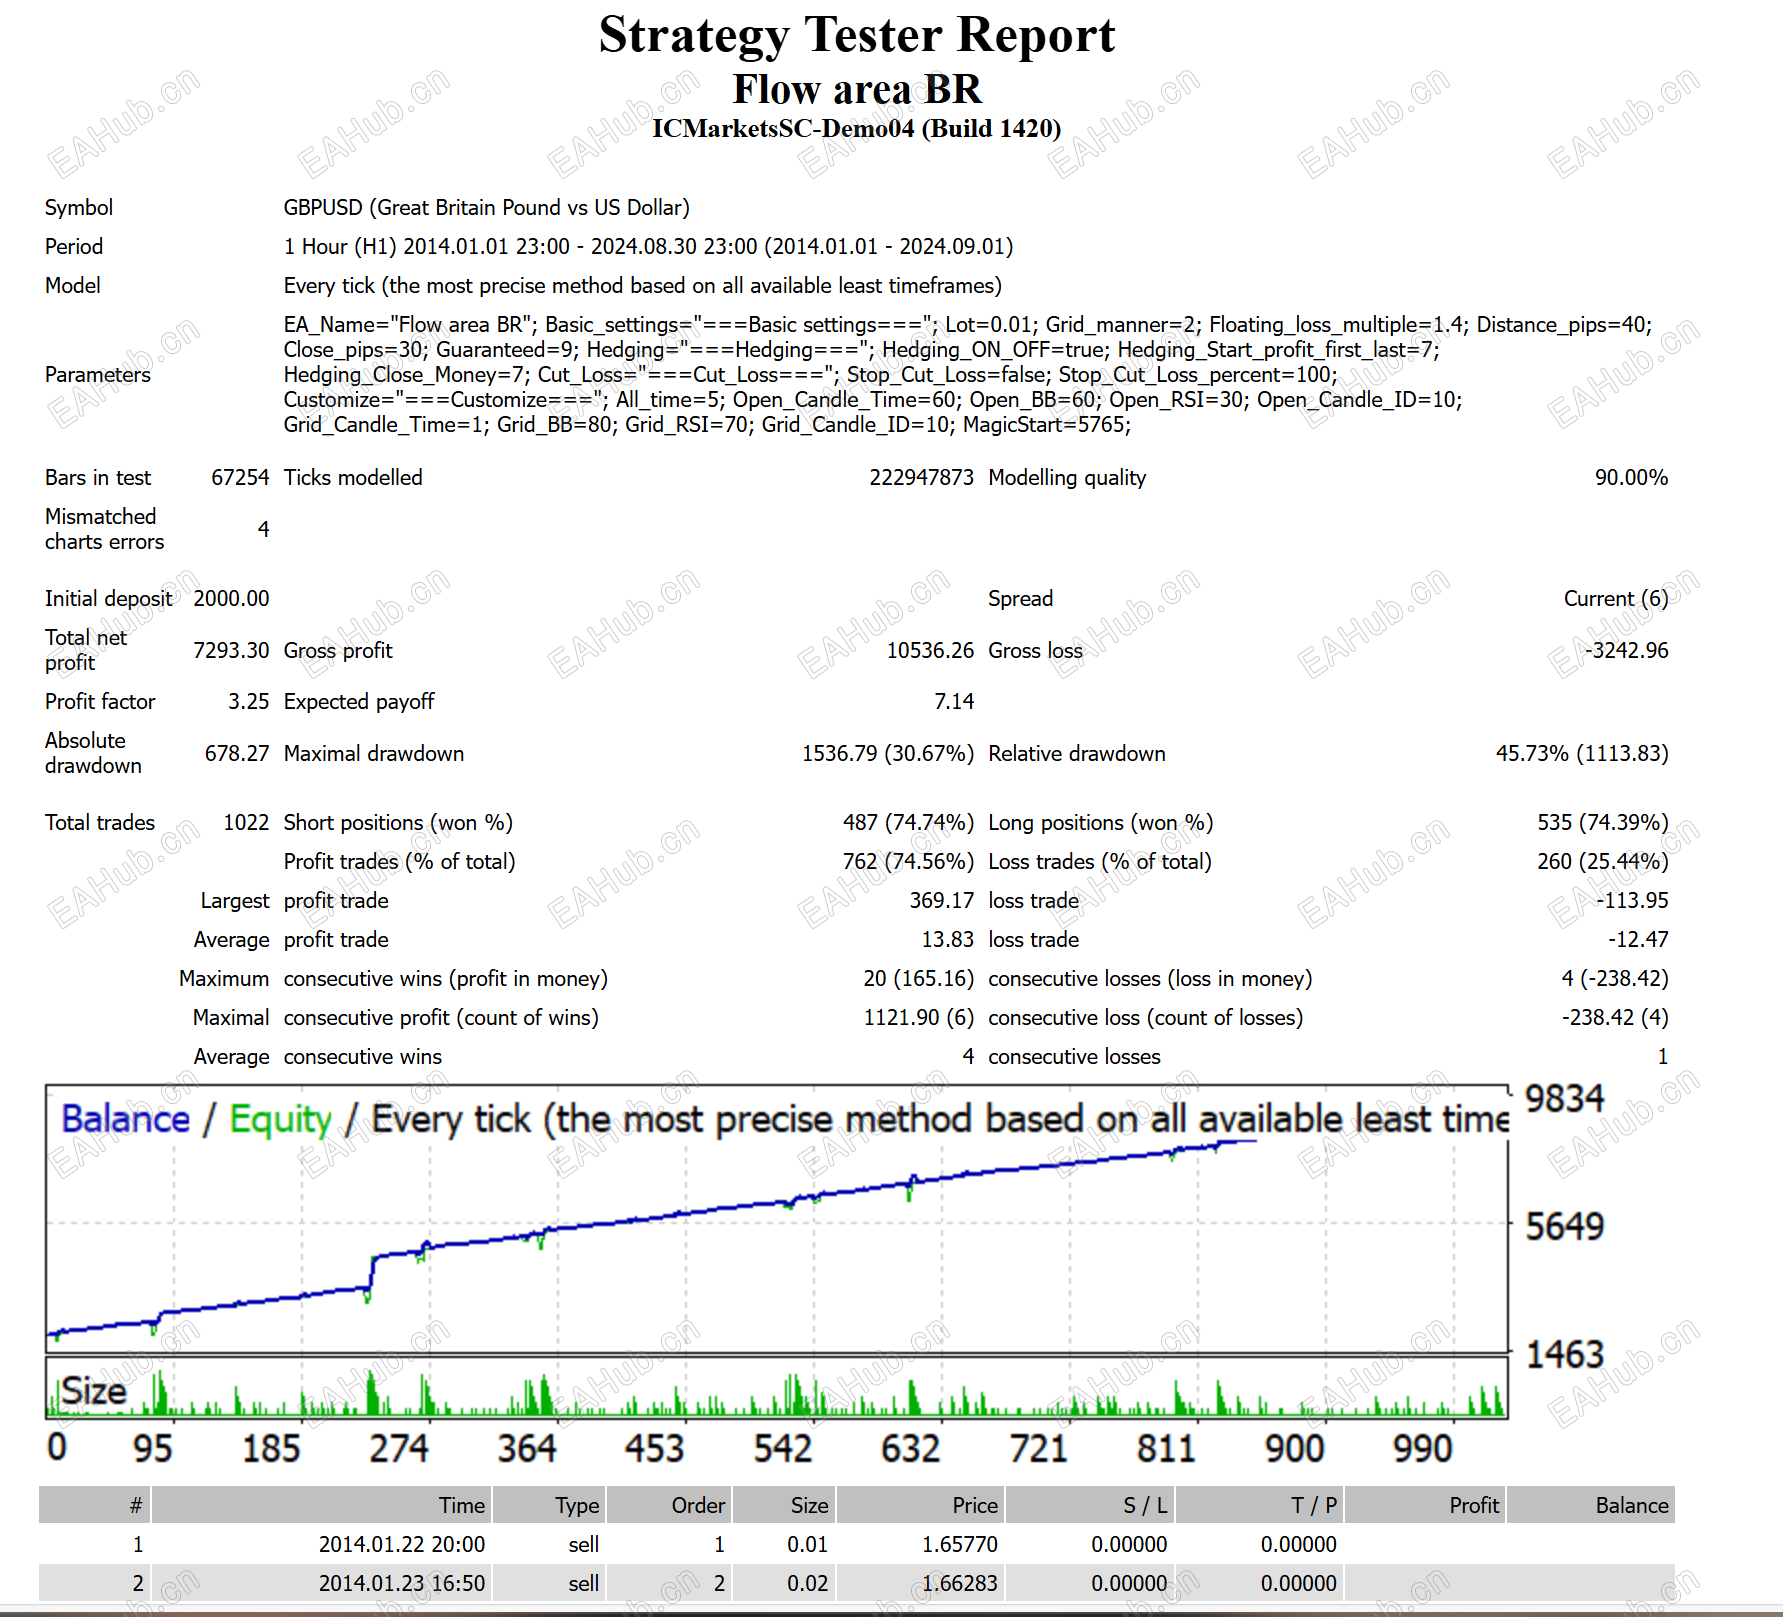Click Relative drawdown value 45.73% (1113.83)
This screenshot has height=1617, width=1783.
pos(1582,753)
